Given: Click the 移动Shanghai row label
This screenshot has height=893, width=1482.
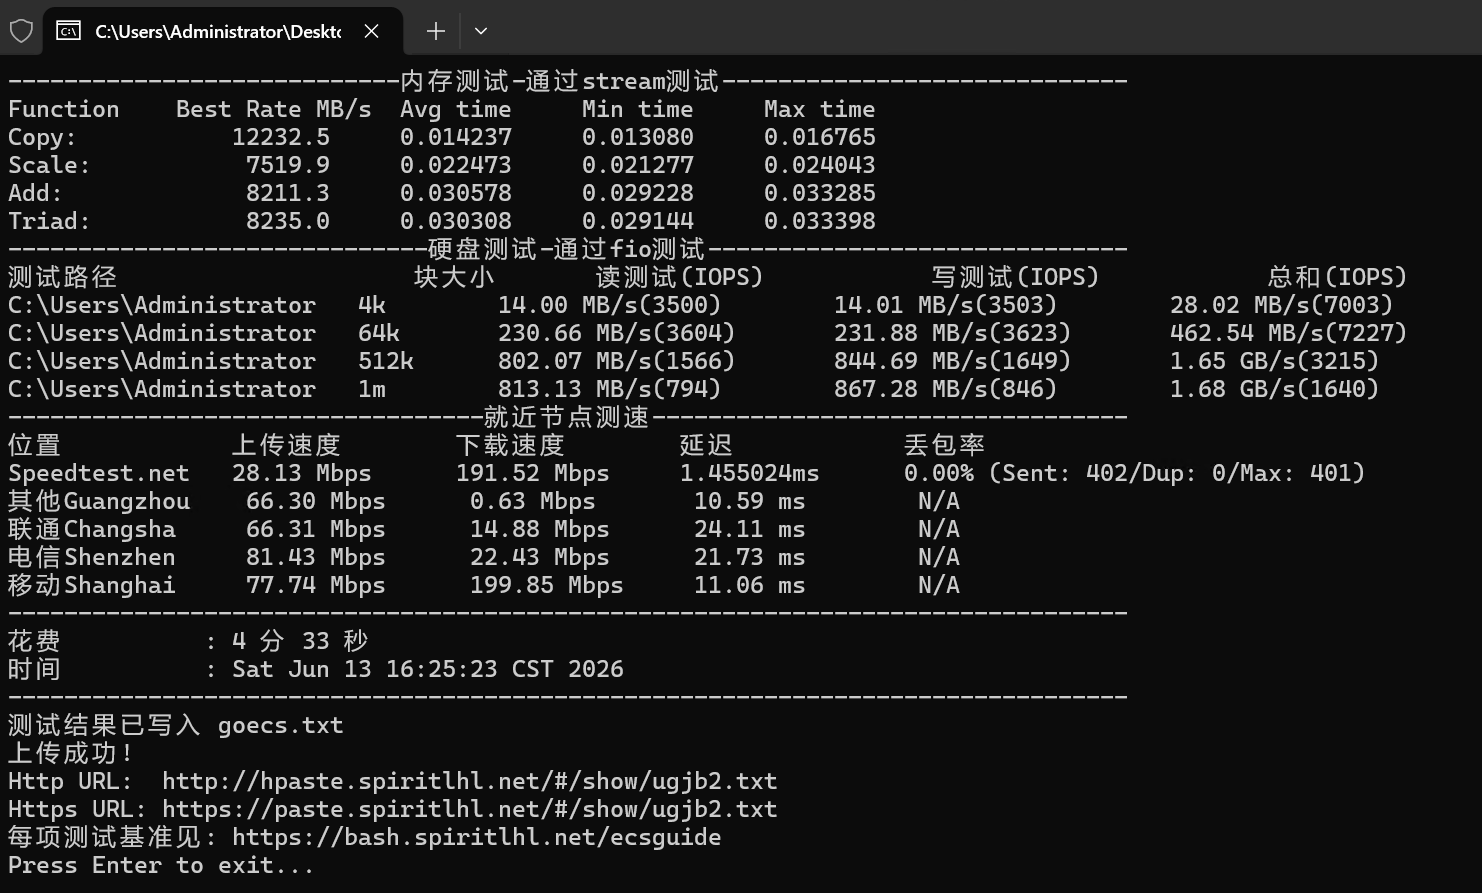Looking at the screenshot, I should click(x=91, y=585).
